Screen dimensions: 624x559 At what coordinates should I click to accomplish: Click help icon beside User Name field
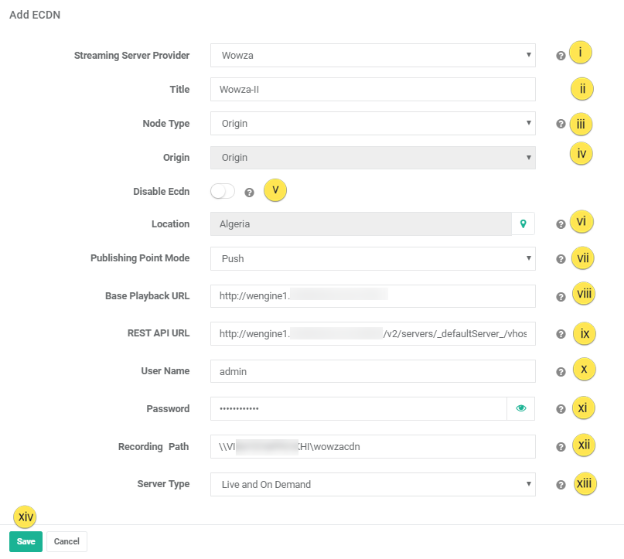click(x=559, y=372)
